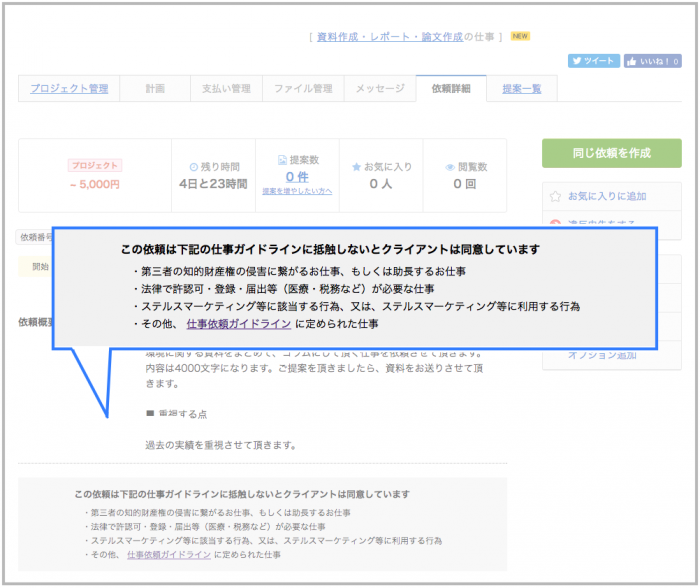Open 仕事依頼ガイドライン link in the blue callout
Screen dimensions: 700x588
[239, 324]
